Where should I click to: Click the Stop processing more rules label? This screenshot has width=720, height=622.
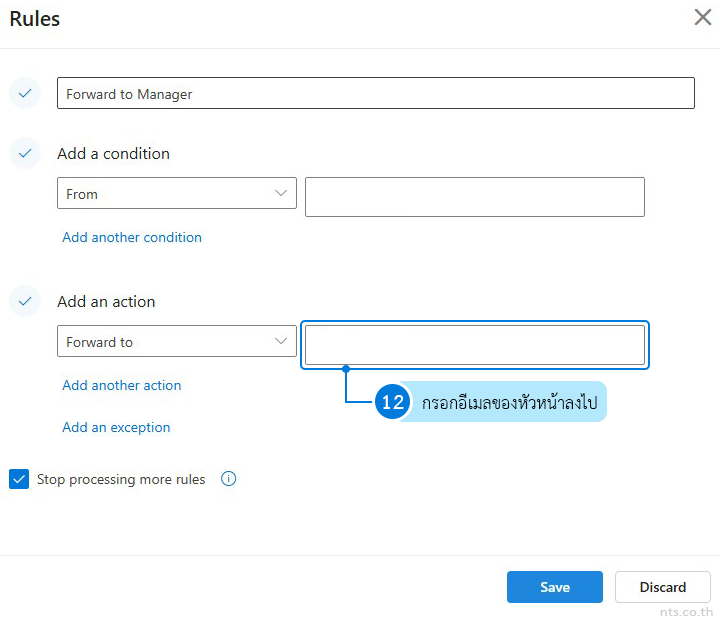121,479
